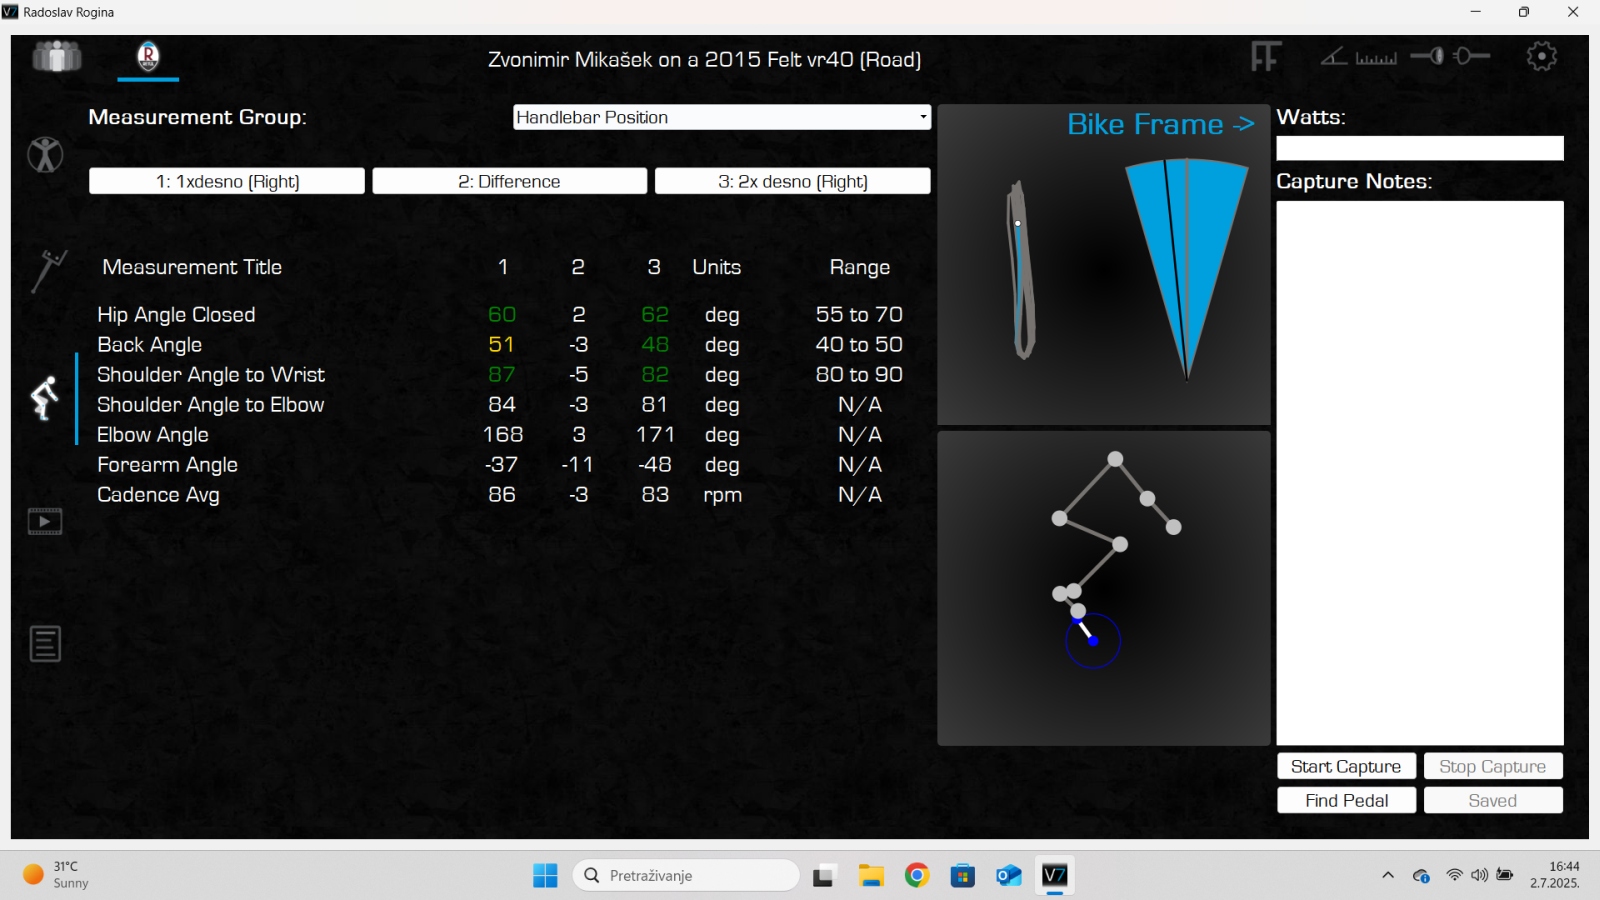The image size is (1600, 900).
Task: Open the weather widget showing 31°C
Action: (57, 875)
